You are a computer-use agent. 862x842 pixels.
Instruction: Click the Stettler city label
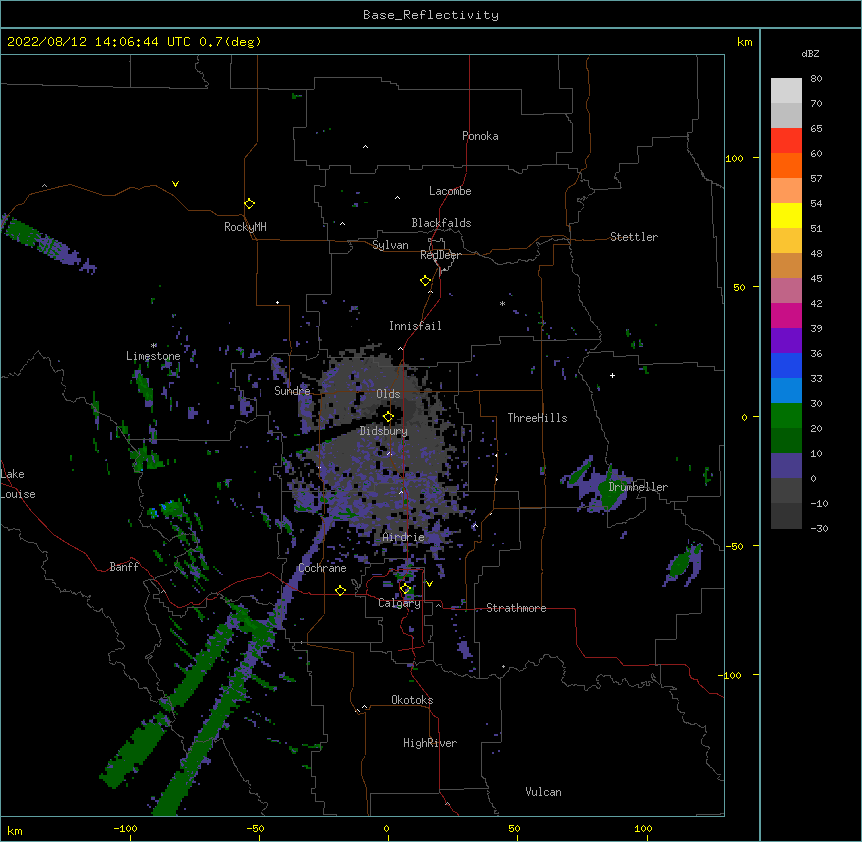pyautogui.click(x=634, y=237)
